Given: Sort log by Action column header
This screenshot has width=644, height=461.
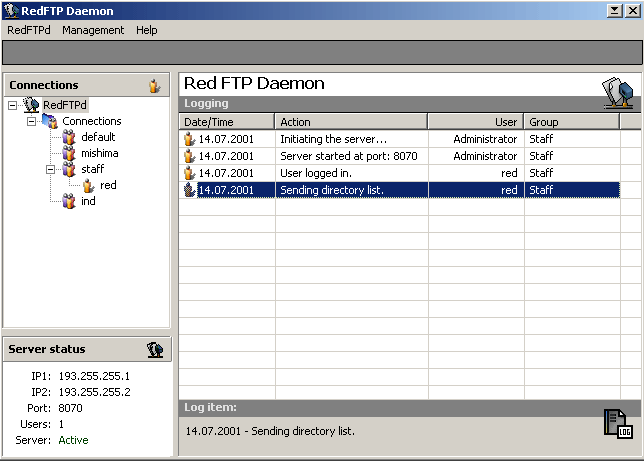Looking at the screenshot, I should (350, 122).
